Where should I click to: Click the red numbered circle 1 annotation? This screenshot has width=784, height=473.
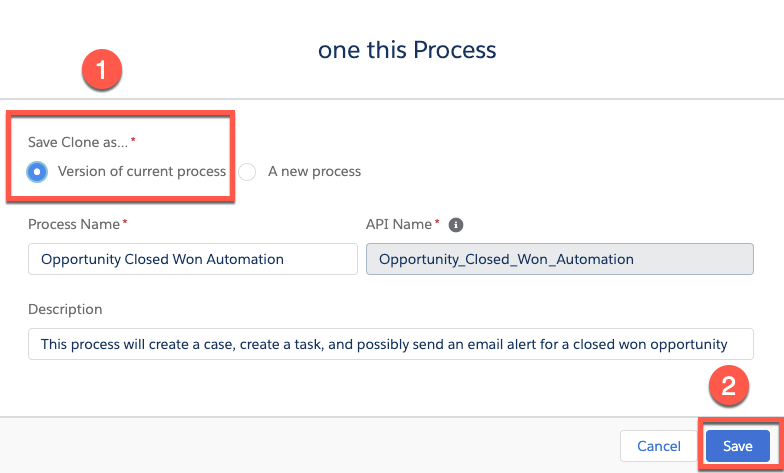pyautogui.click(x=102, y=69)
